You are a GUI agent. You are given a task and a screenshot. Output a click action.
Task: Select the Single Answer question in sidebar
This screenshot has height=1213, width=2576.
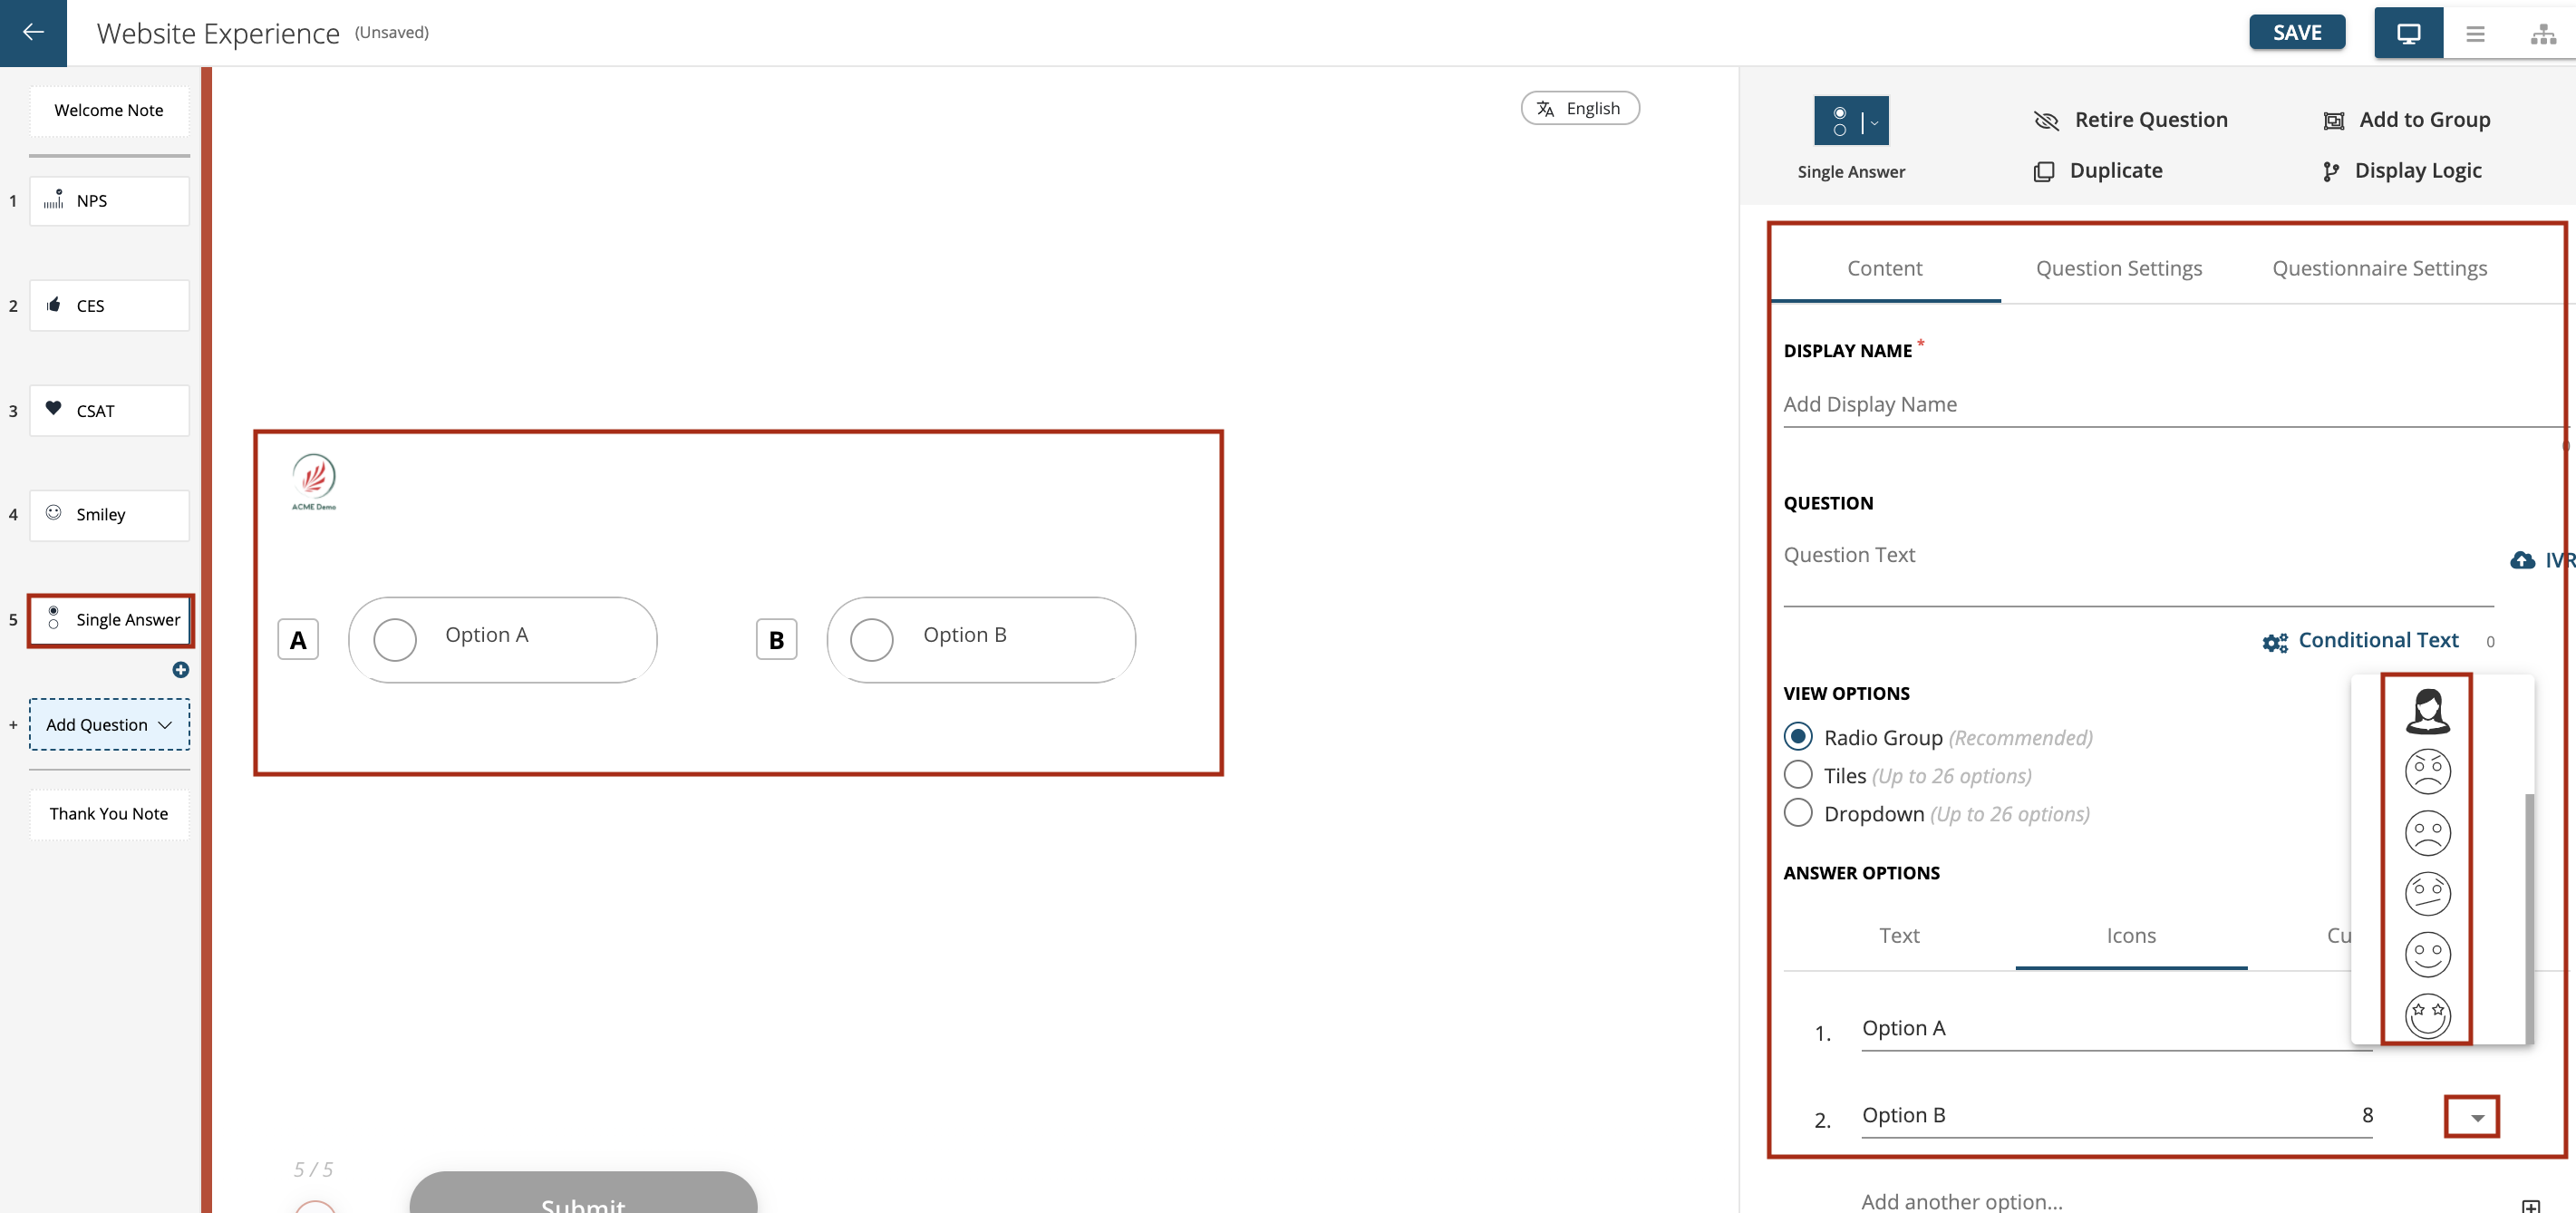110,620
